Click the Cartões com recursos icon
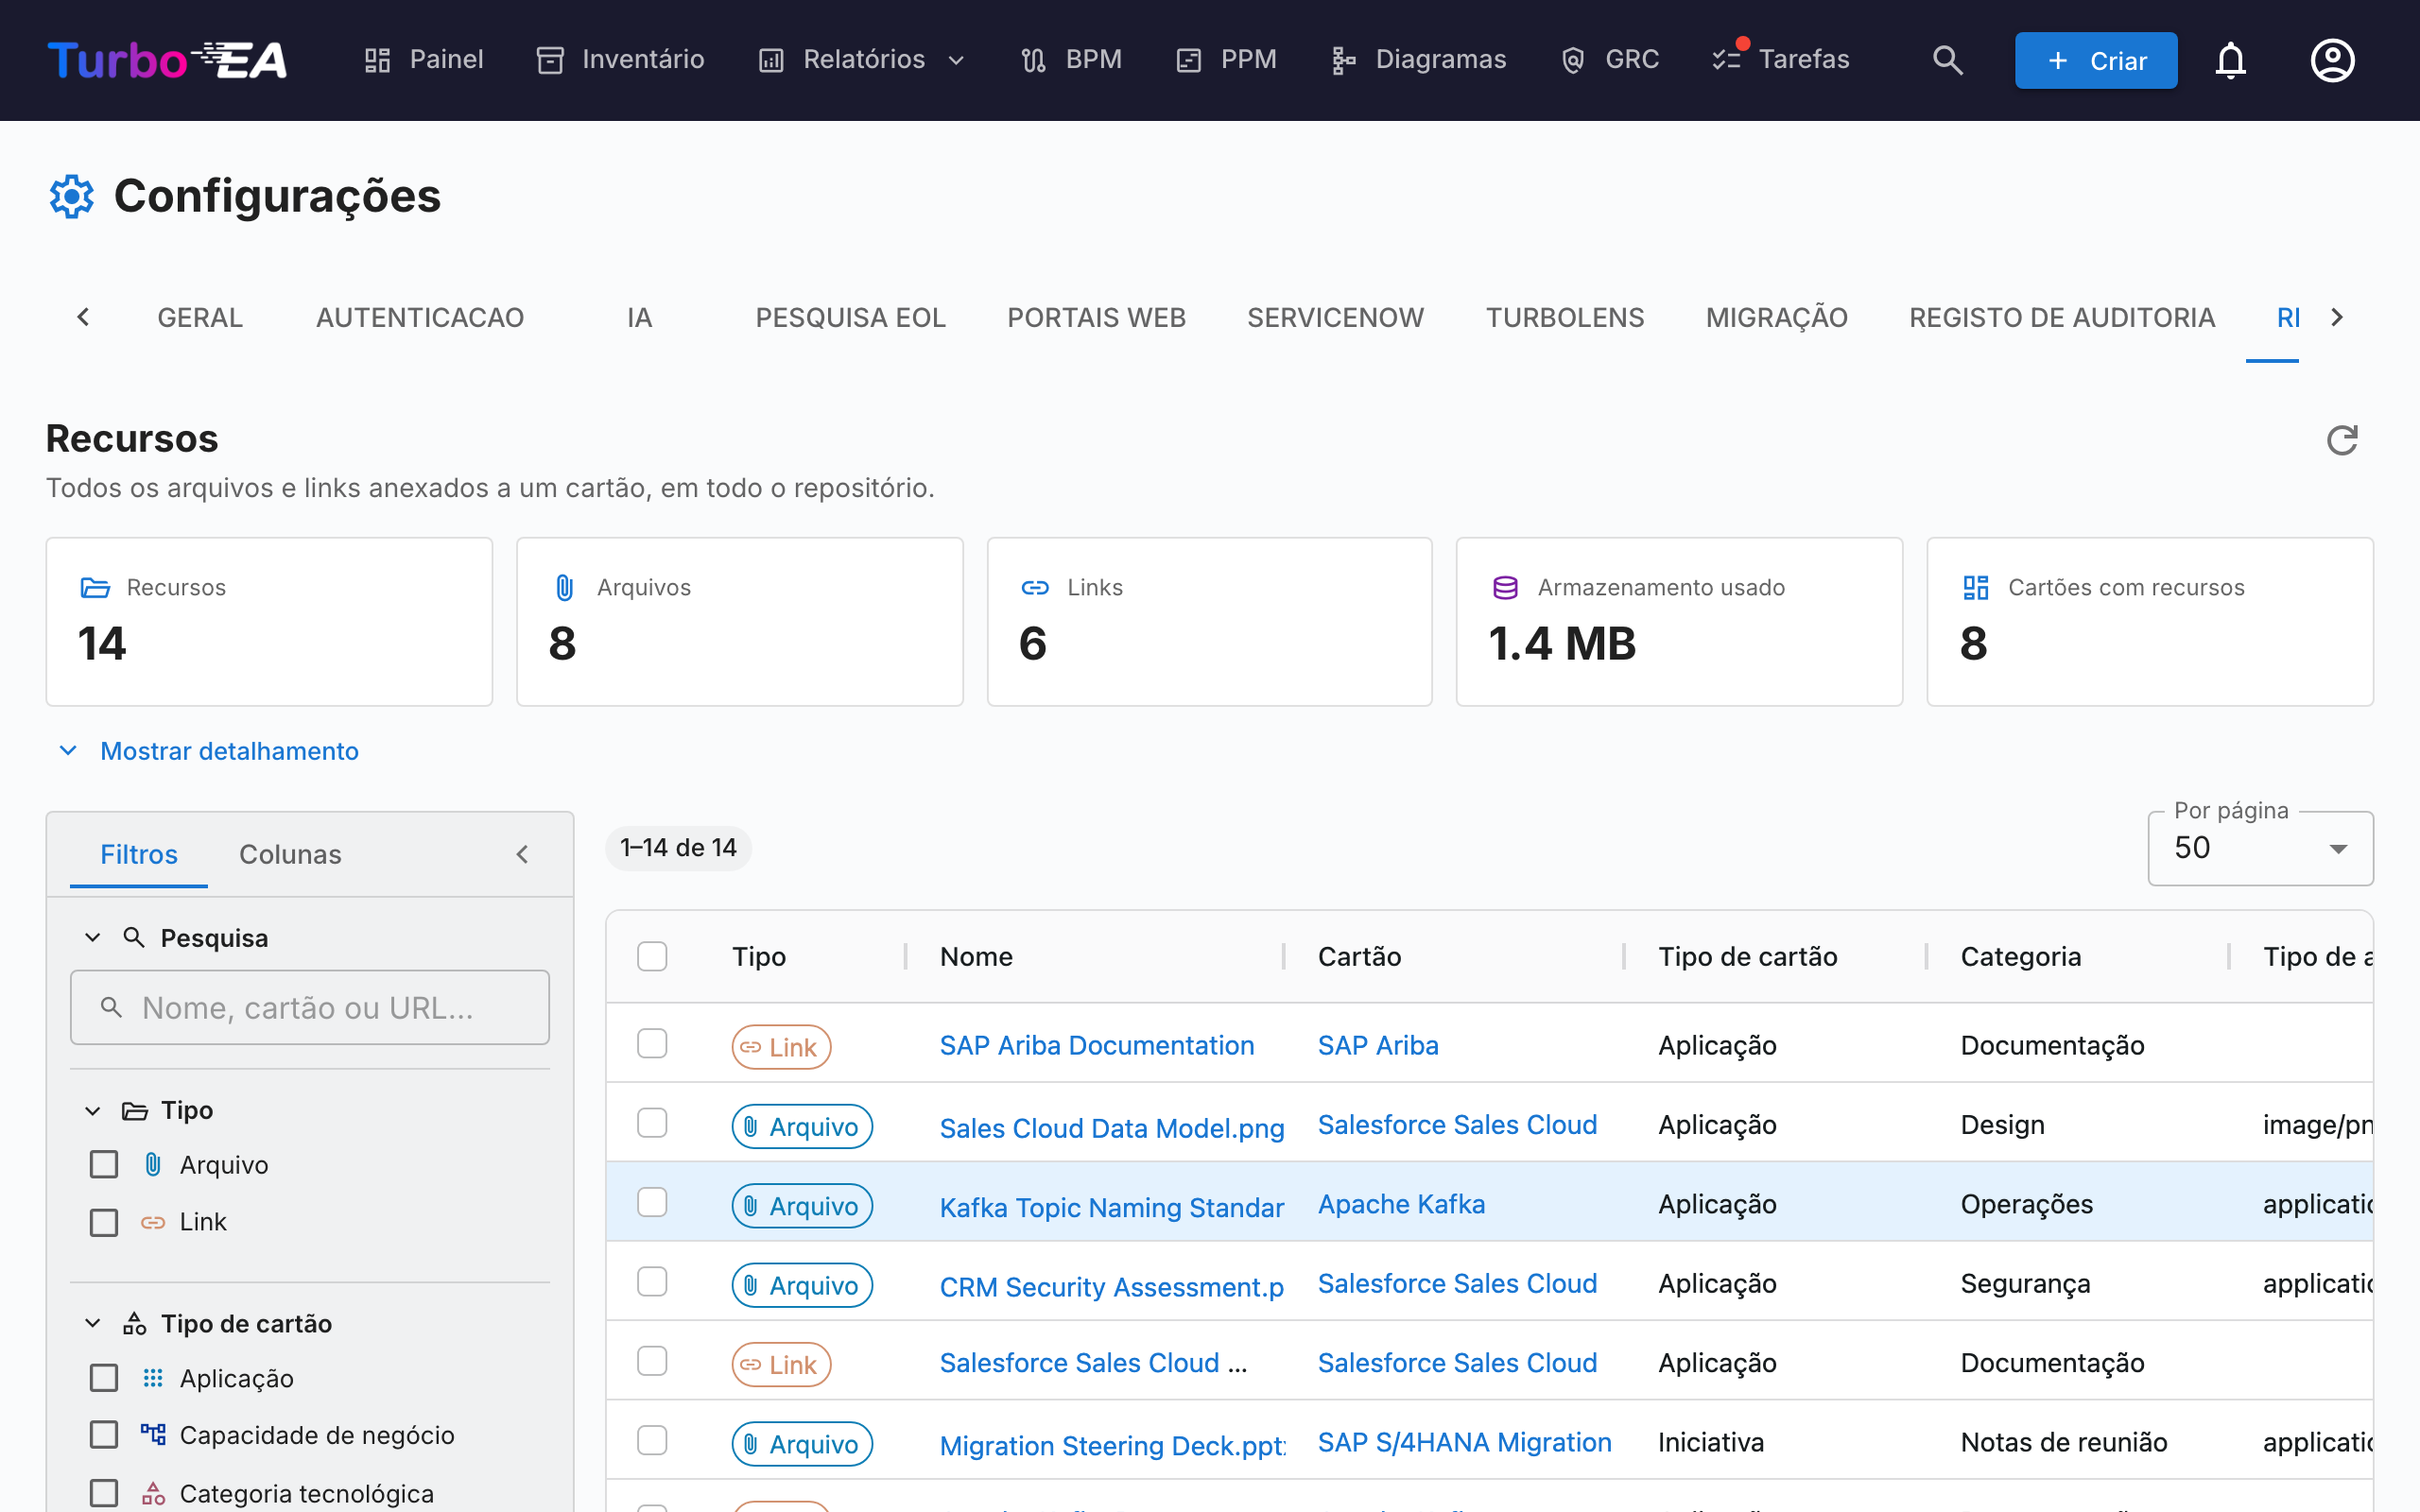2420x1512 pixels. tap(1976, 588)
